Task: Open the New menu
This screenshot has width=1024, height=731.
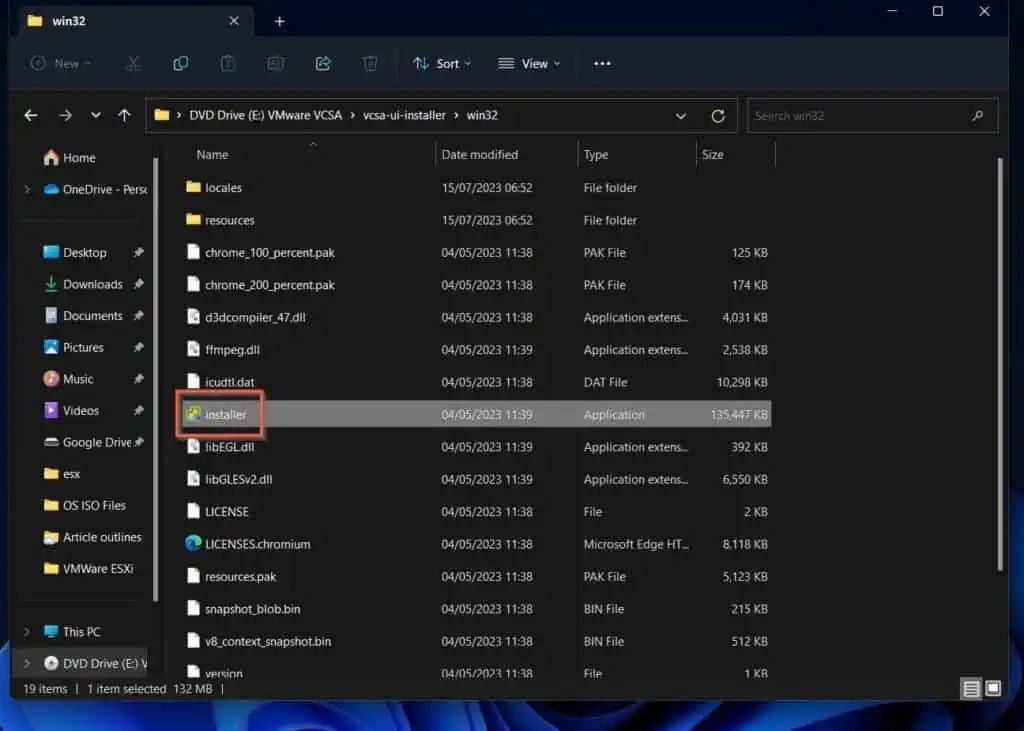Action: point(60,63)
